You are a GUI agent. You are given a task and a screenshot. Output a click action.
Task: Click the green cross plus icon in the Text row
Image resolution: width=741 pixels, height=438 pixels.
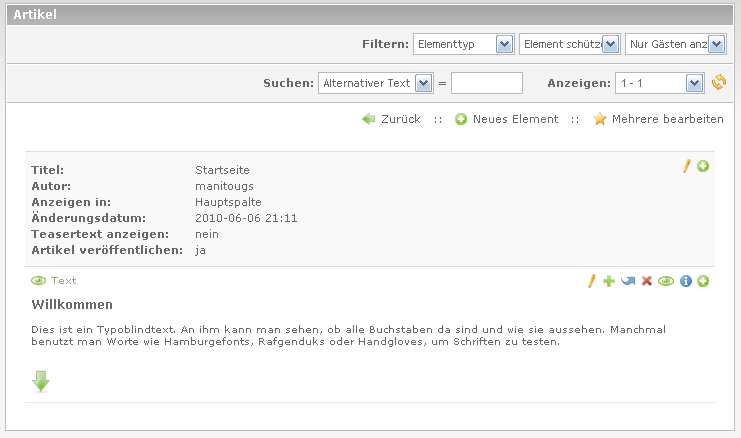pyautogui.click(x=609, y=281)
